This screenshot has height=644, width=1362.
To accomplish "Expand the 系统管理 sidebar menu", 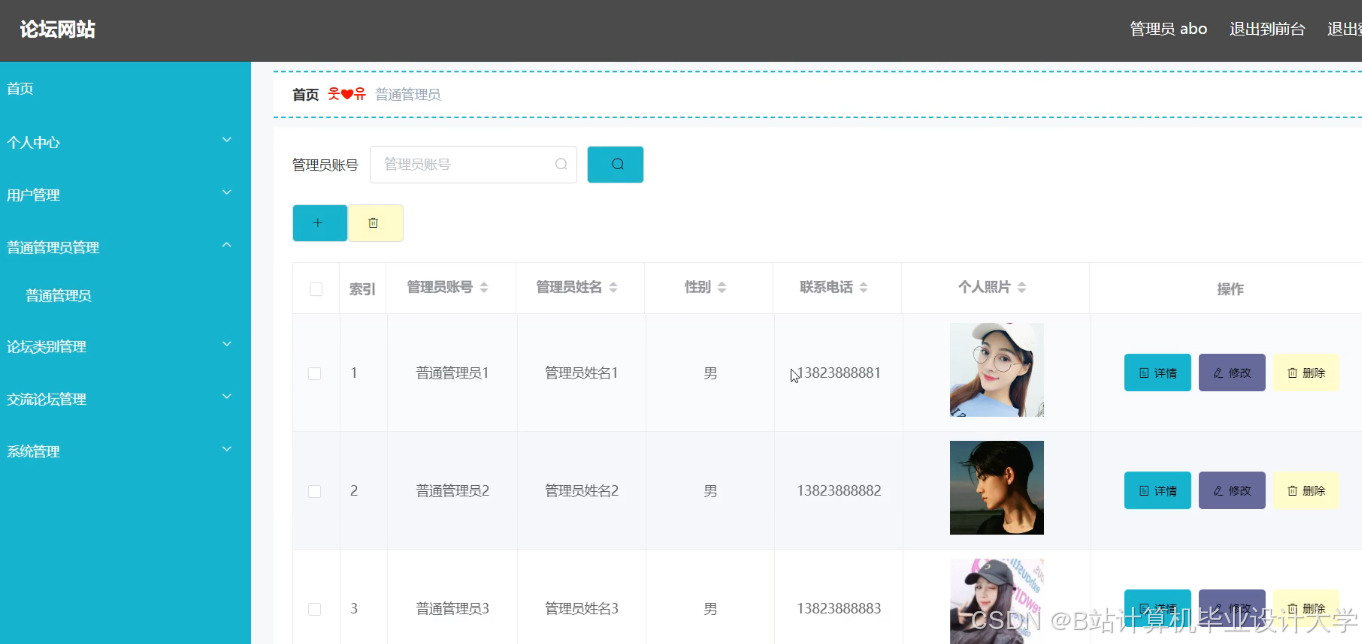I will [x=125, y=451].
